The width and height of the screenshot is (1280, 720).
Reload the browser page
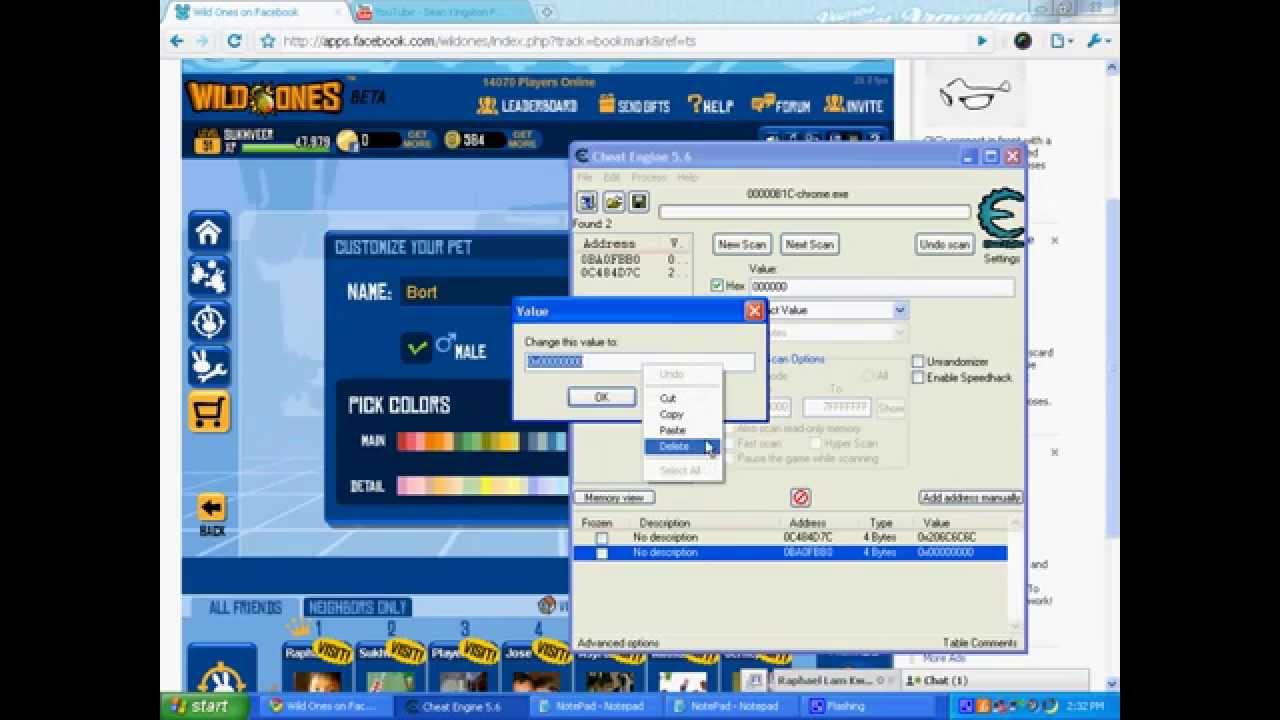coord(235,41)
